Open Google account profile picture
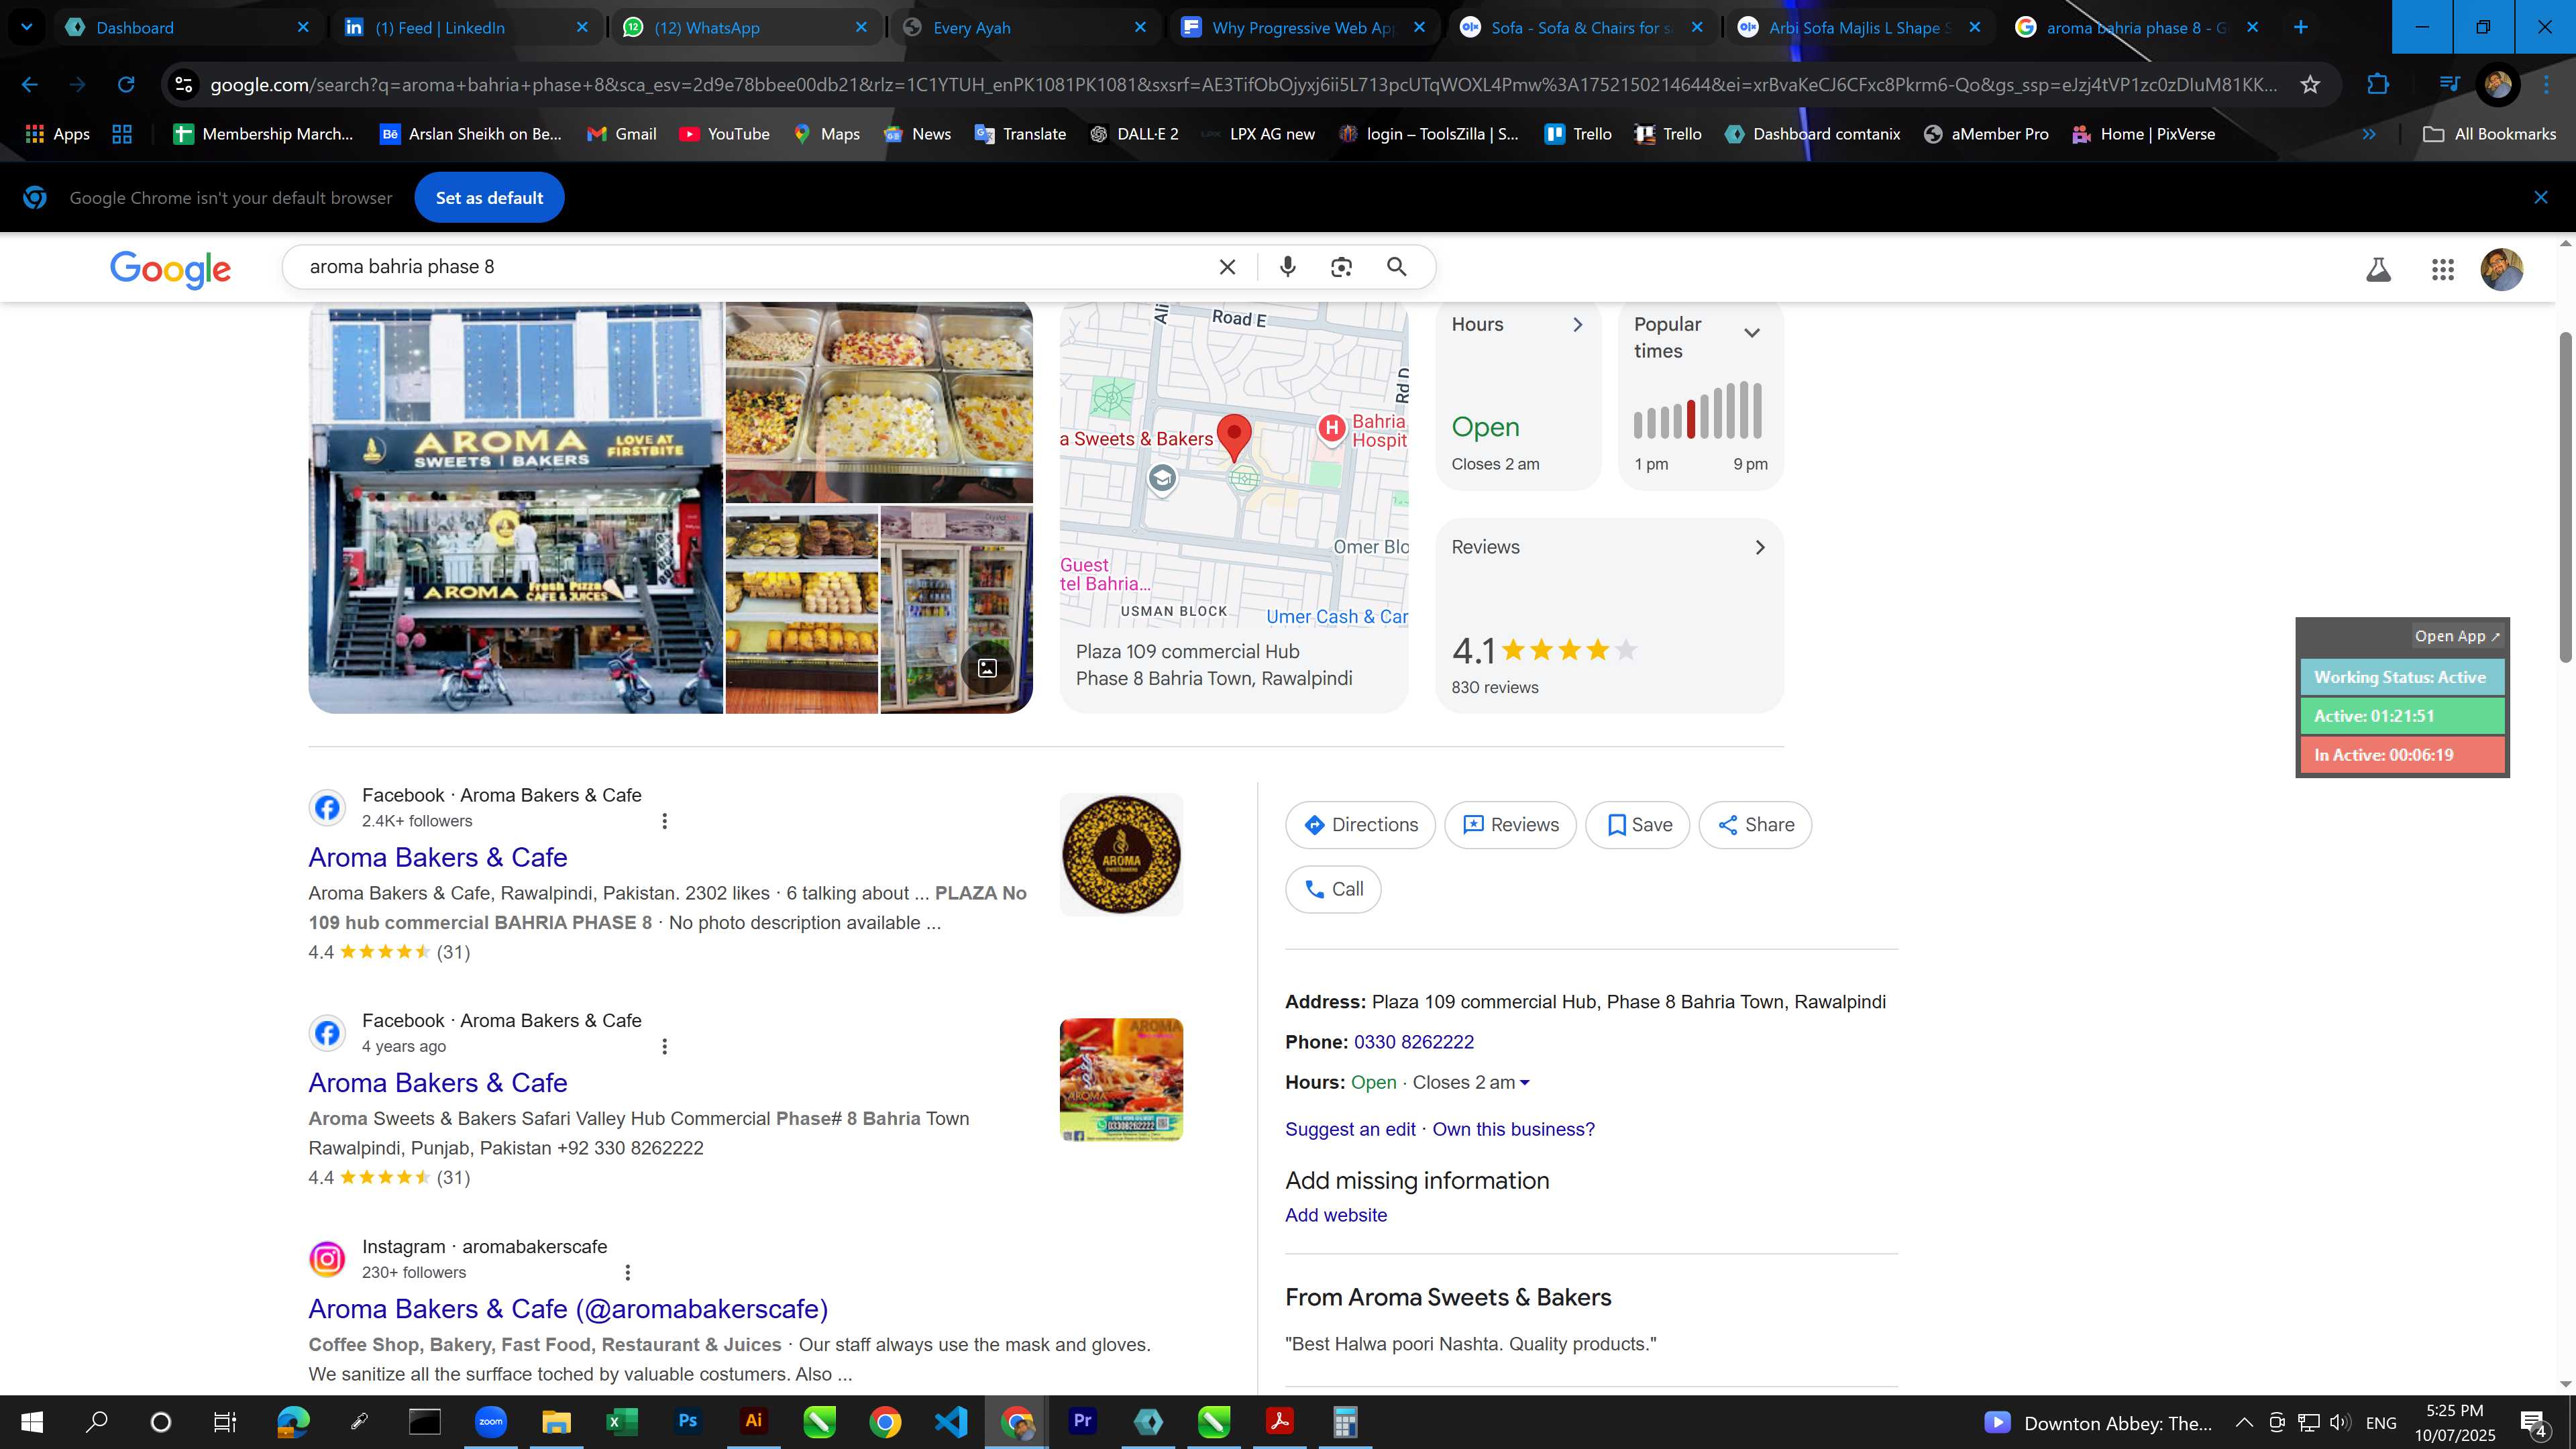The width and height of the screenshot is (2576, 1449). click(x=2501, y=269)
